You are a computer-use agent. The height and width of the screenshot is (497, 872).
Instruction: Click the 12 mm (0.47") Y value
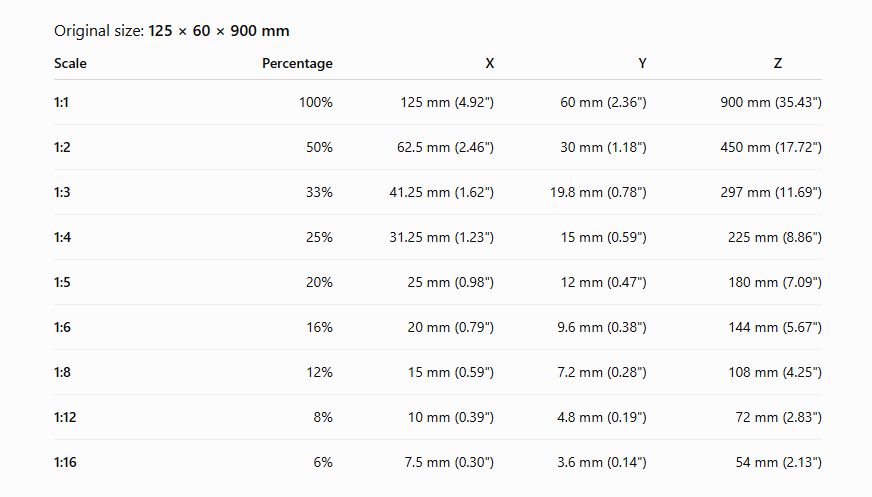coord(603,282)
